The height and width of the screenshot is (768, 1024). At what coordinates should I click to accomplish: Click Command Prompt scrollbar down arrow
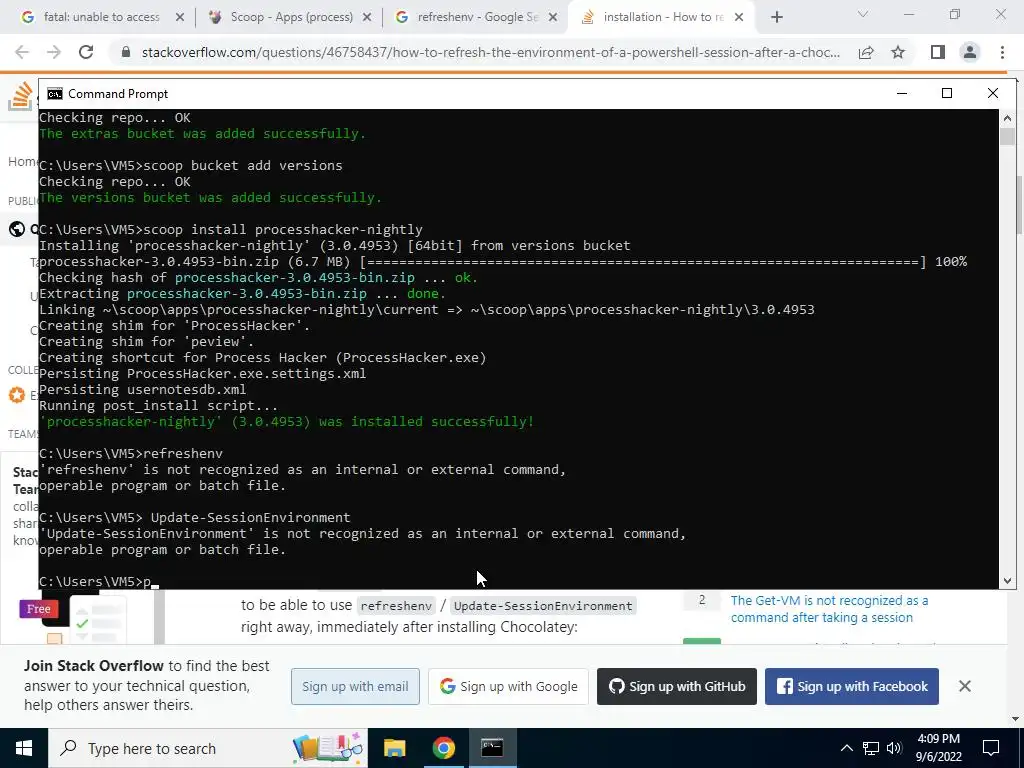pos(1007,581)
